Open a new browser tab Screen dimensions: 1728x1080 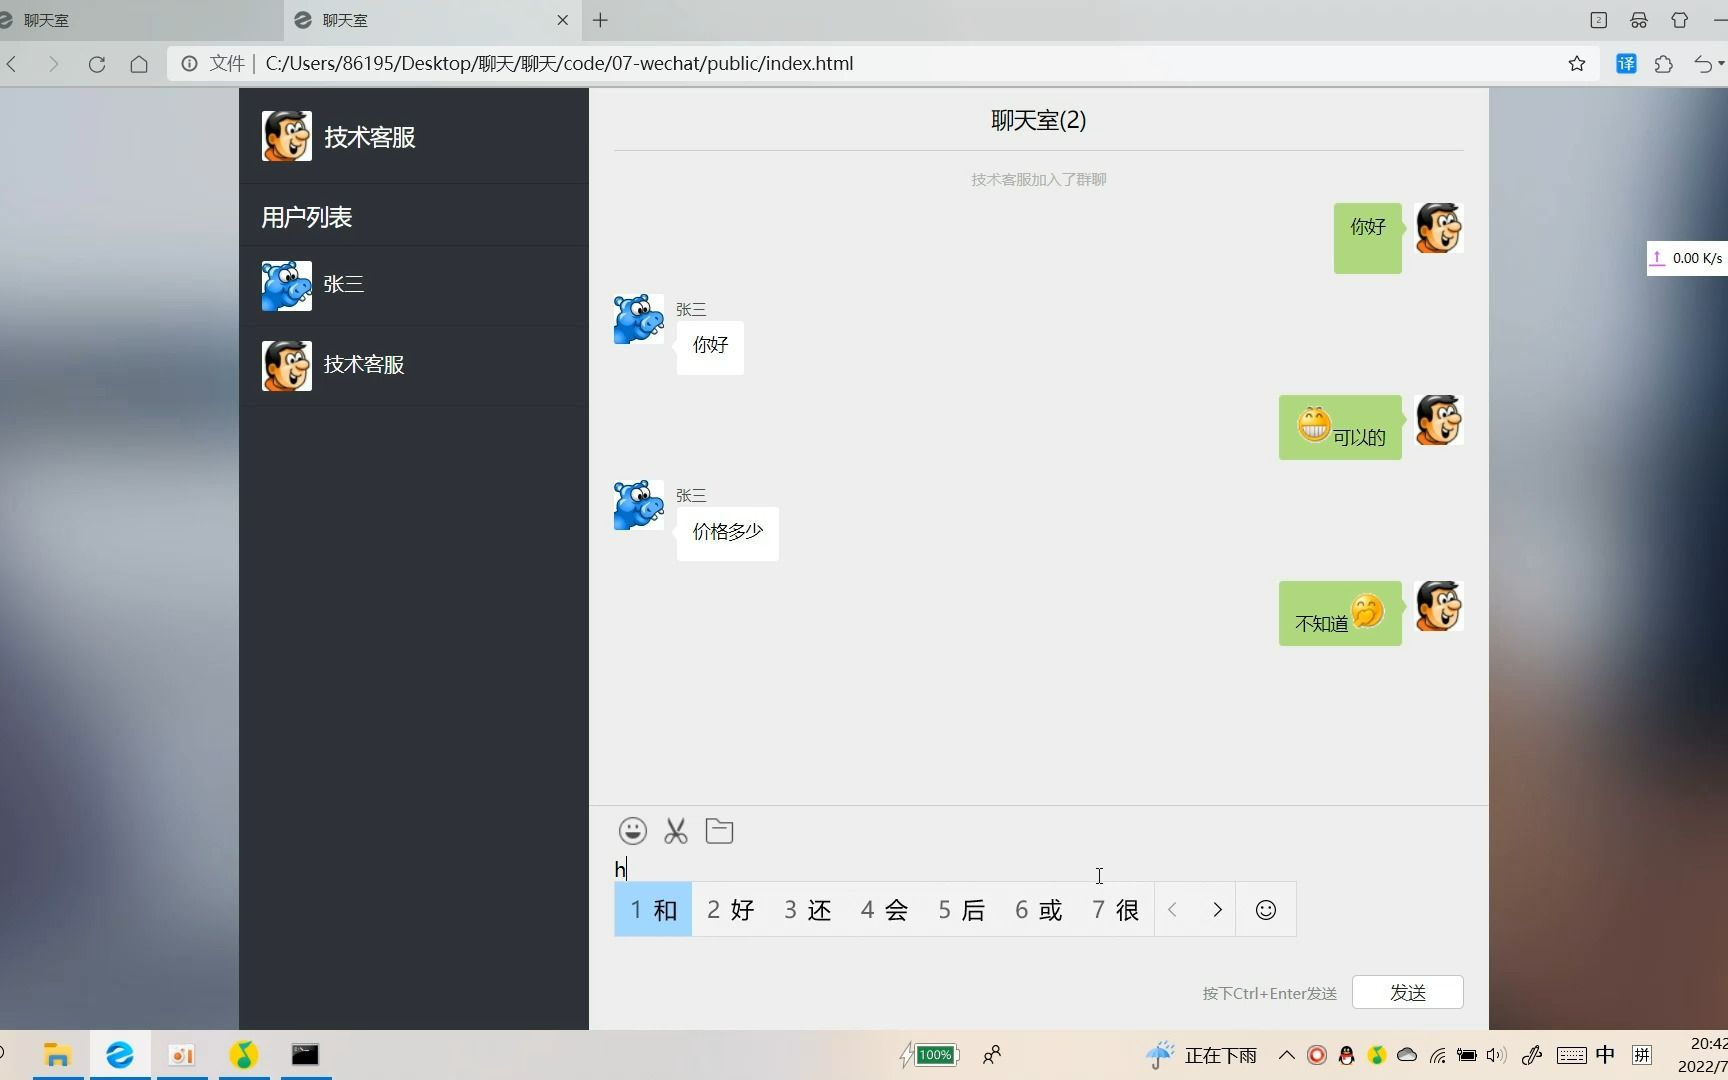600,20
